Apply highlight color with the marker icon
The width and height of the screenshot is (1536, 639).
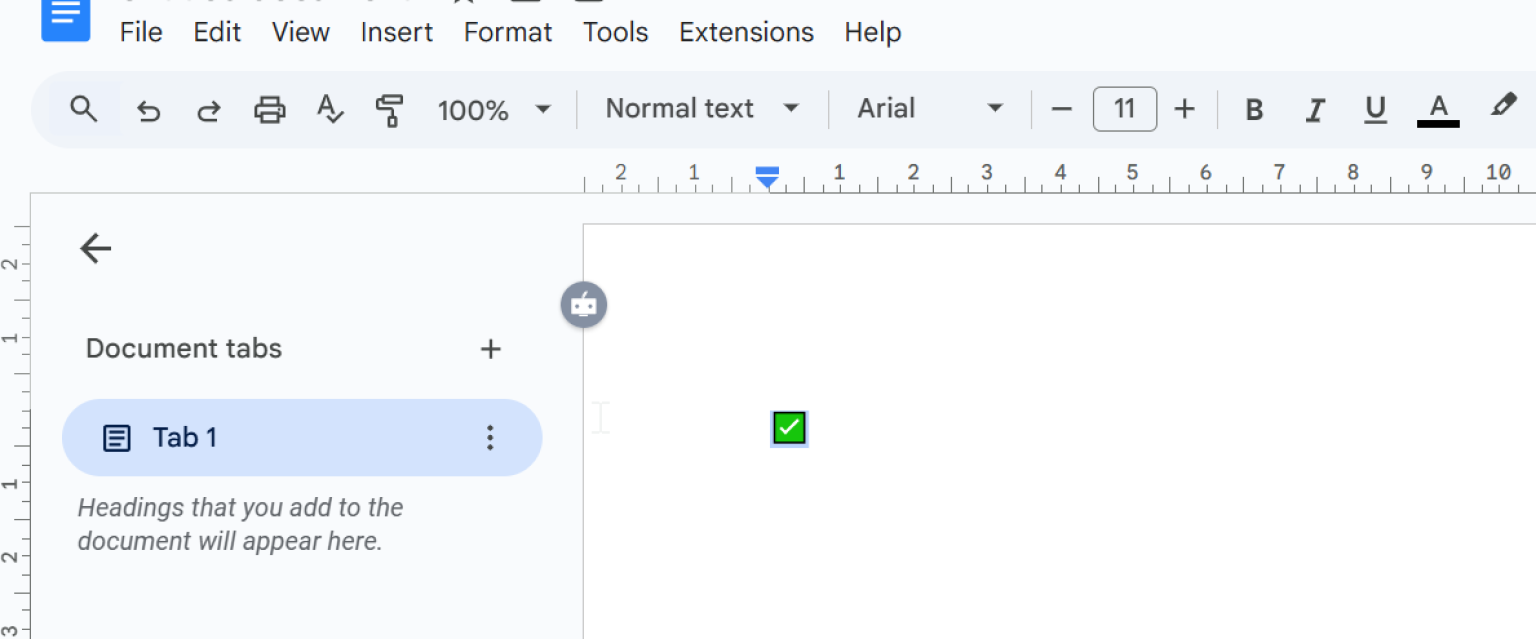(x=1504, y=109)
